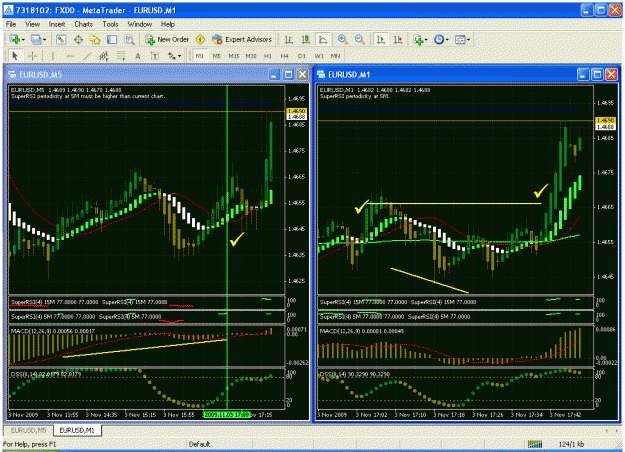Click the Default profile in status bar
Image resolution: width=625 pixels, height=452 pixels.
199,444
